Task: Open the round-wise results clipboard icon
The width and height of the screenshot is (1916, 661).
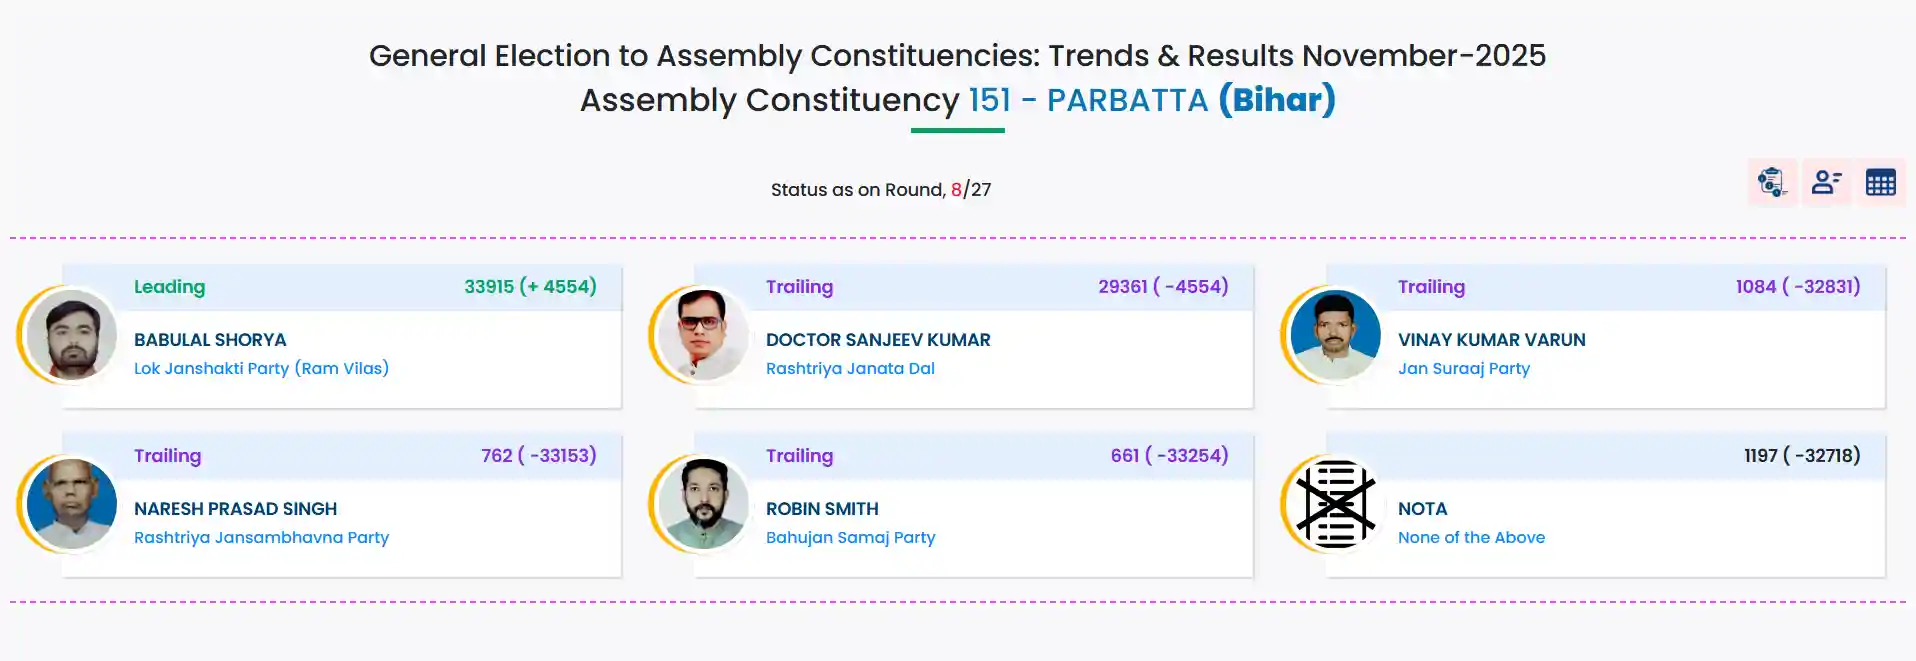Action: click(1772, 183)
